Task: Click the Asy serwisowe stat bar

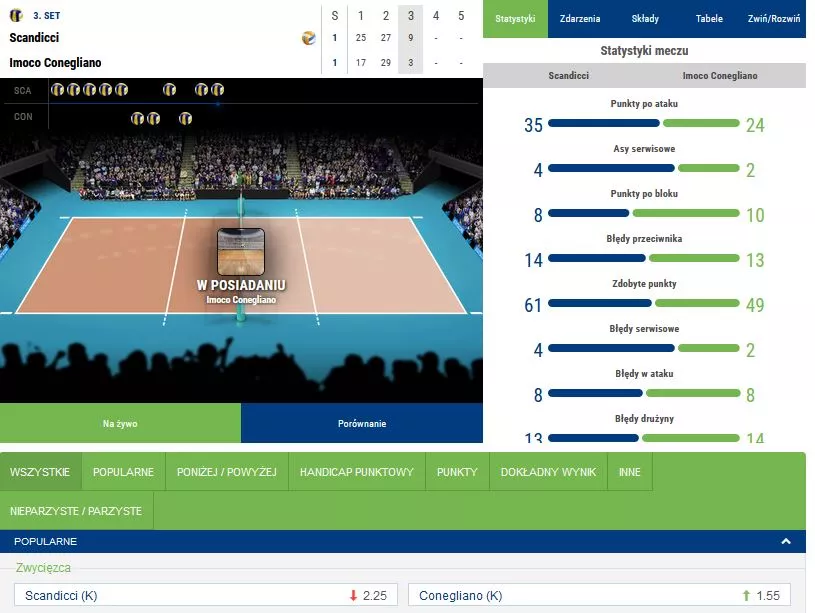Action: (643, 168)
